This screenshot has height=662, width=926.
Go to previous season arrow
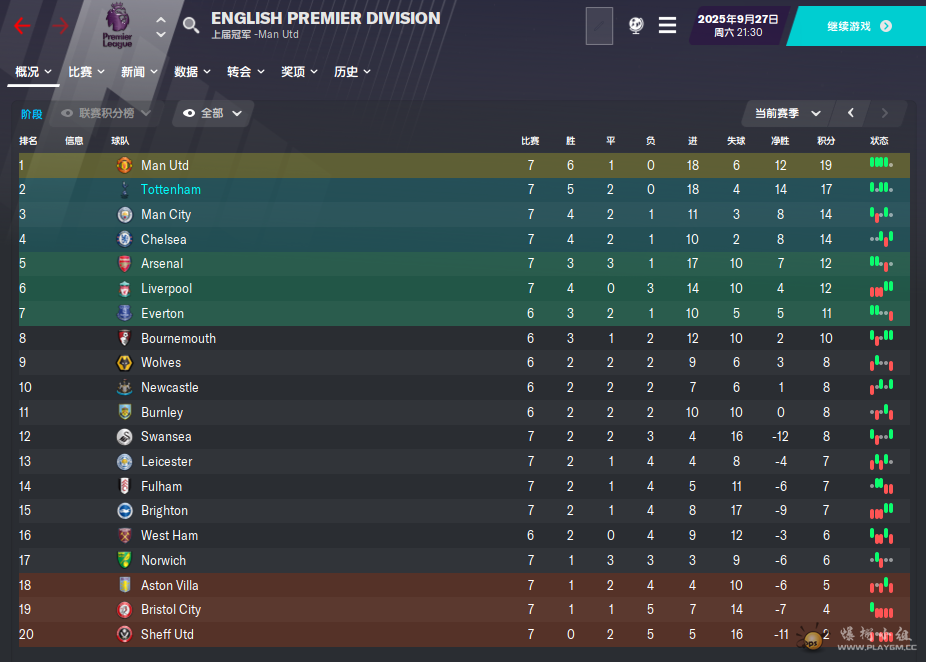tap(850, 113)
